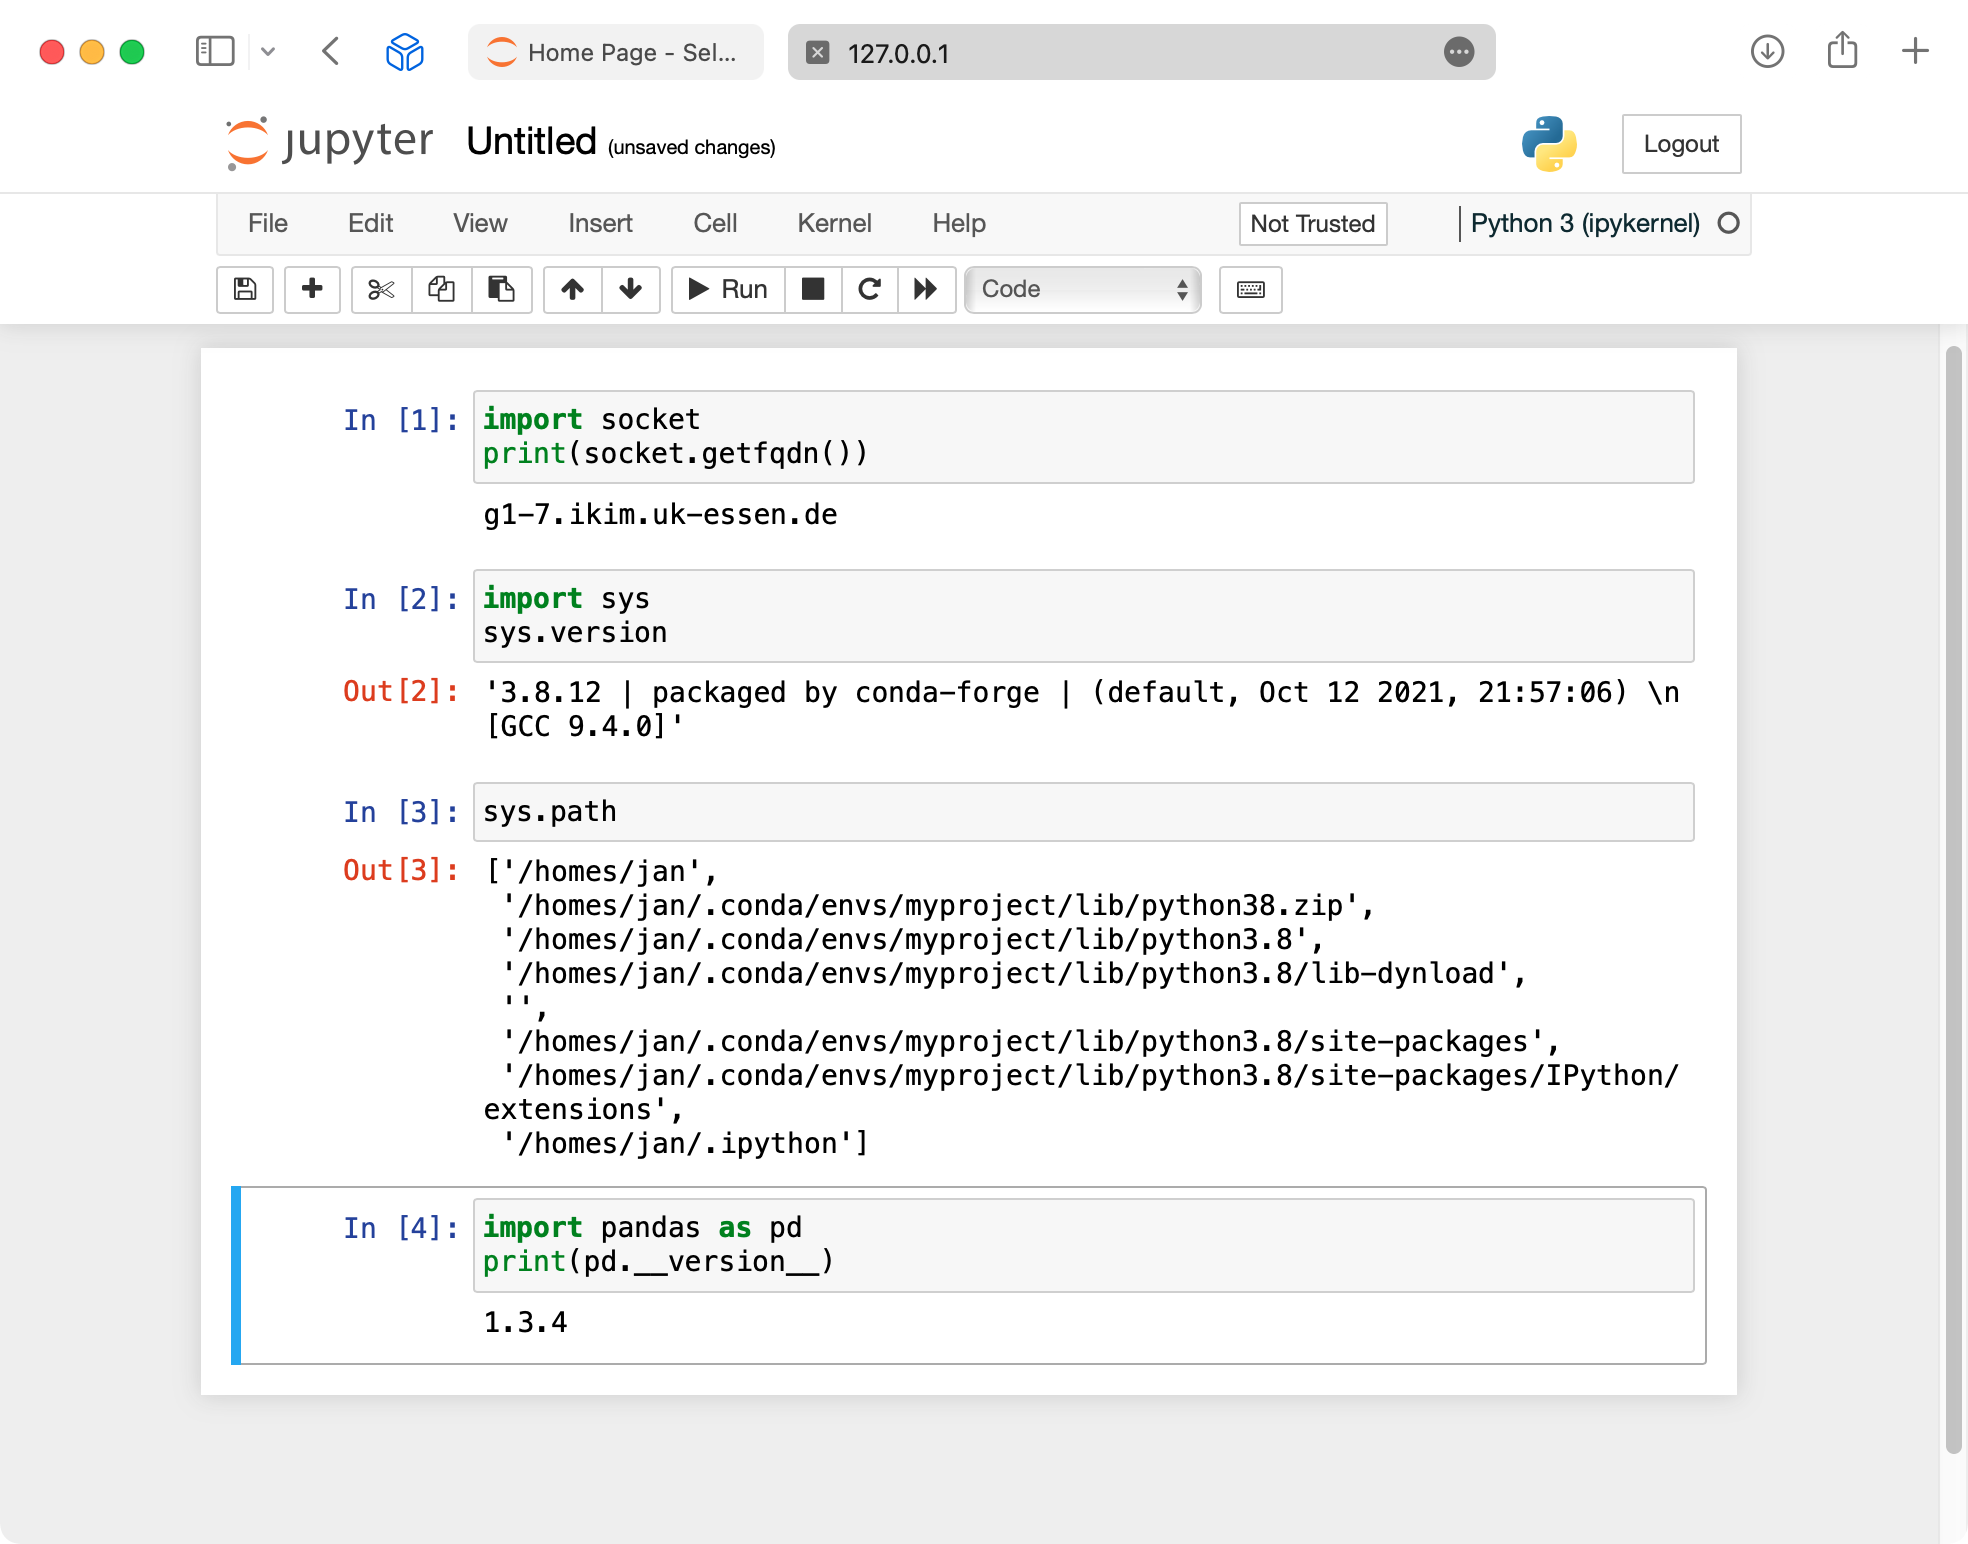Open the Safari page options ellipsis menu
Screen dimensions: 1968x1544
(1459, 52)
